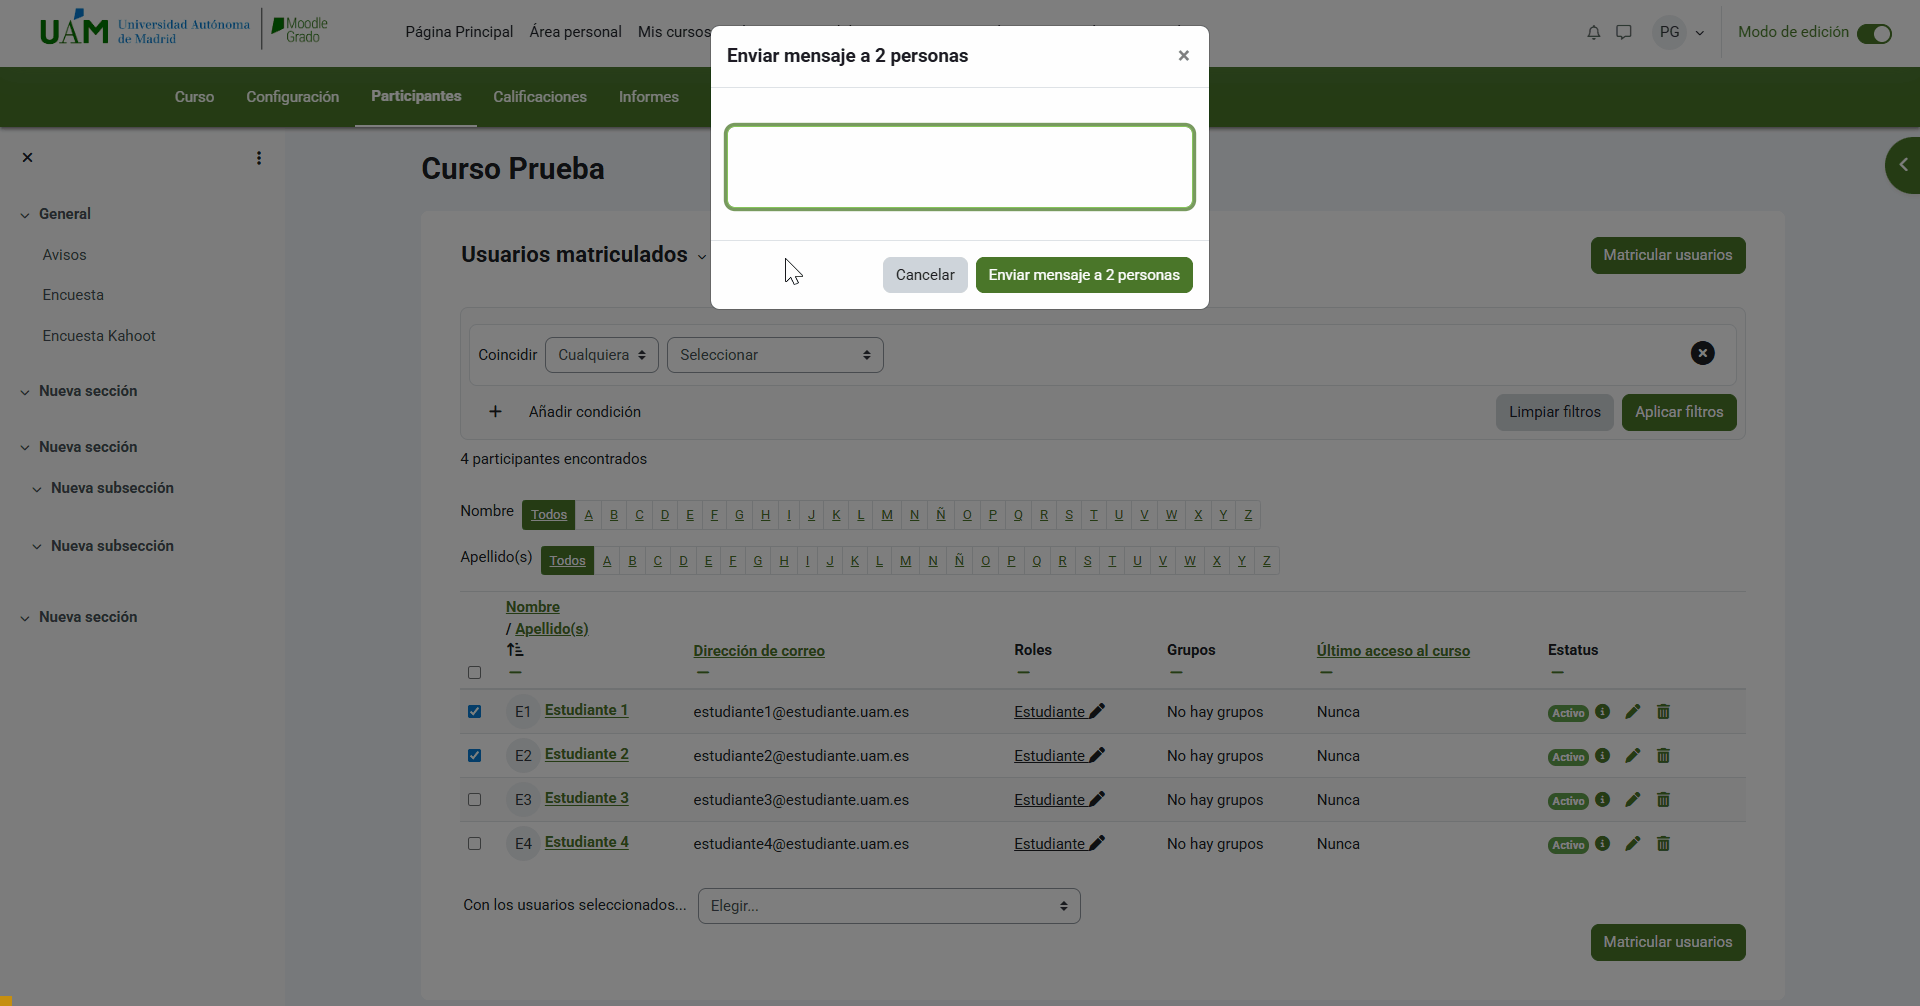Viewport: 1920px width, 1006px height.
Task: Switch to the Calificaciones tab
Action: click(x=539, y=97)
